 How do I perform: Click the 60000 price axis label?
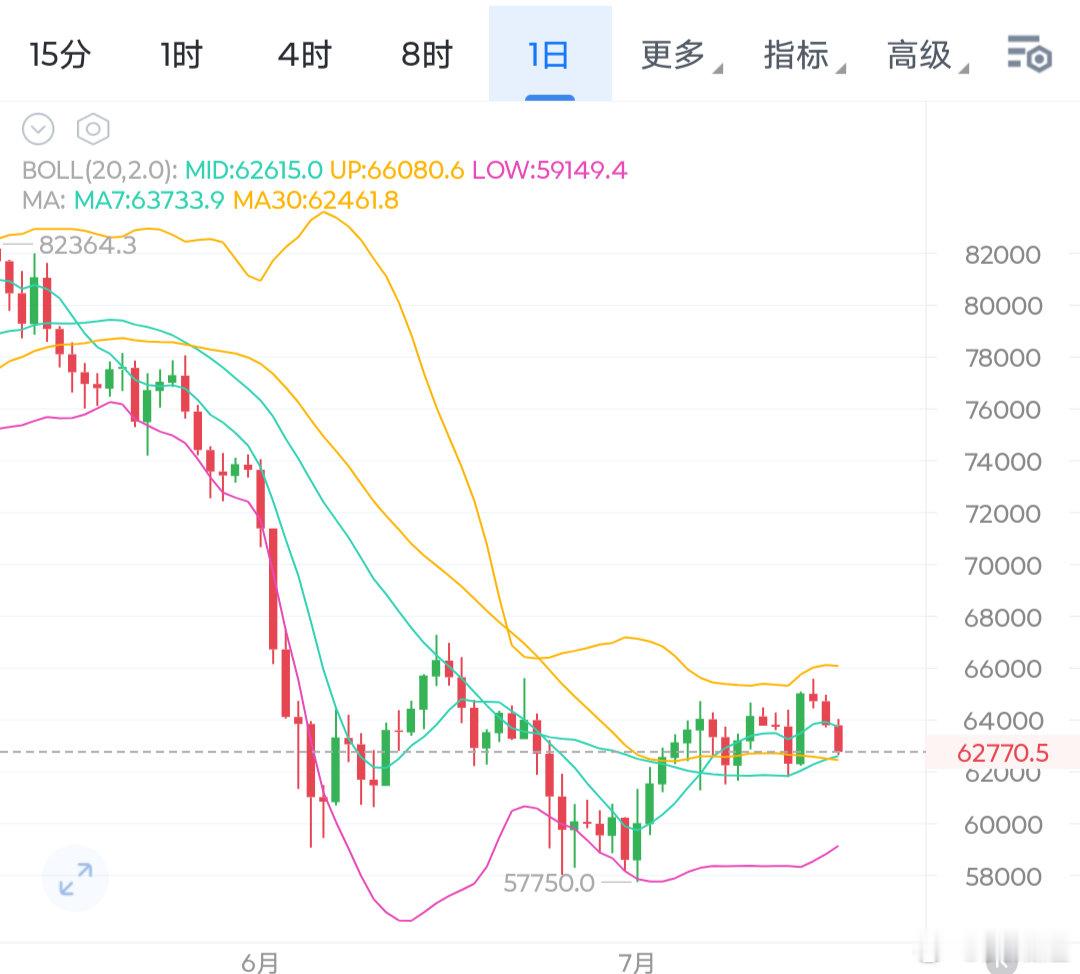coord(1002,825)
